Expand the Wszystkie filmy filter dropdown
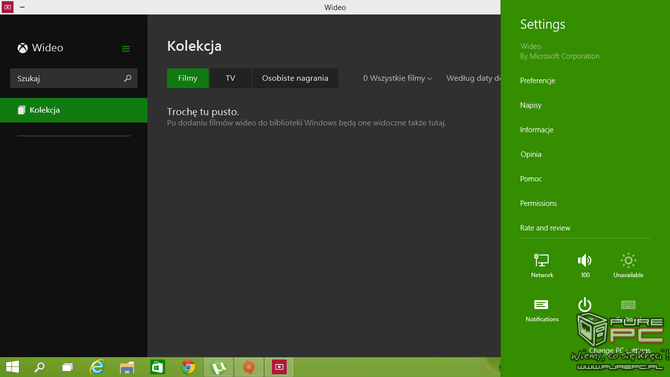 [x=397, y=78]
